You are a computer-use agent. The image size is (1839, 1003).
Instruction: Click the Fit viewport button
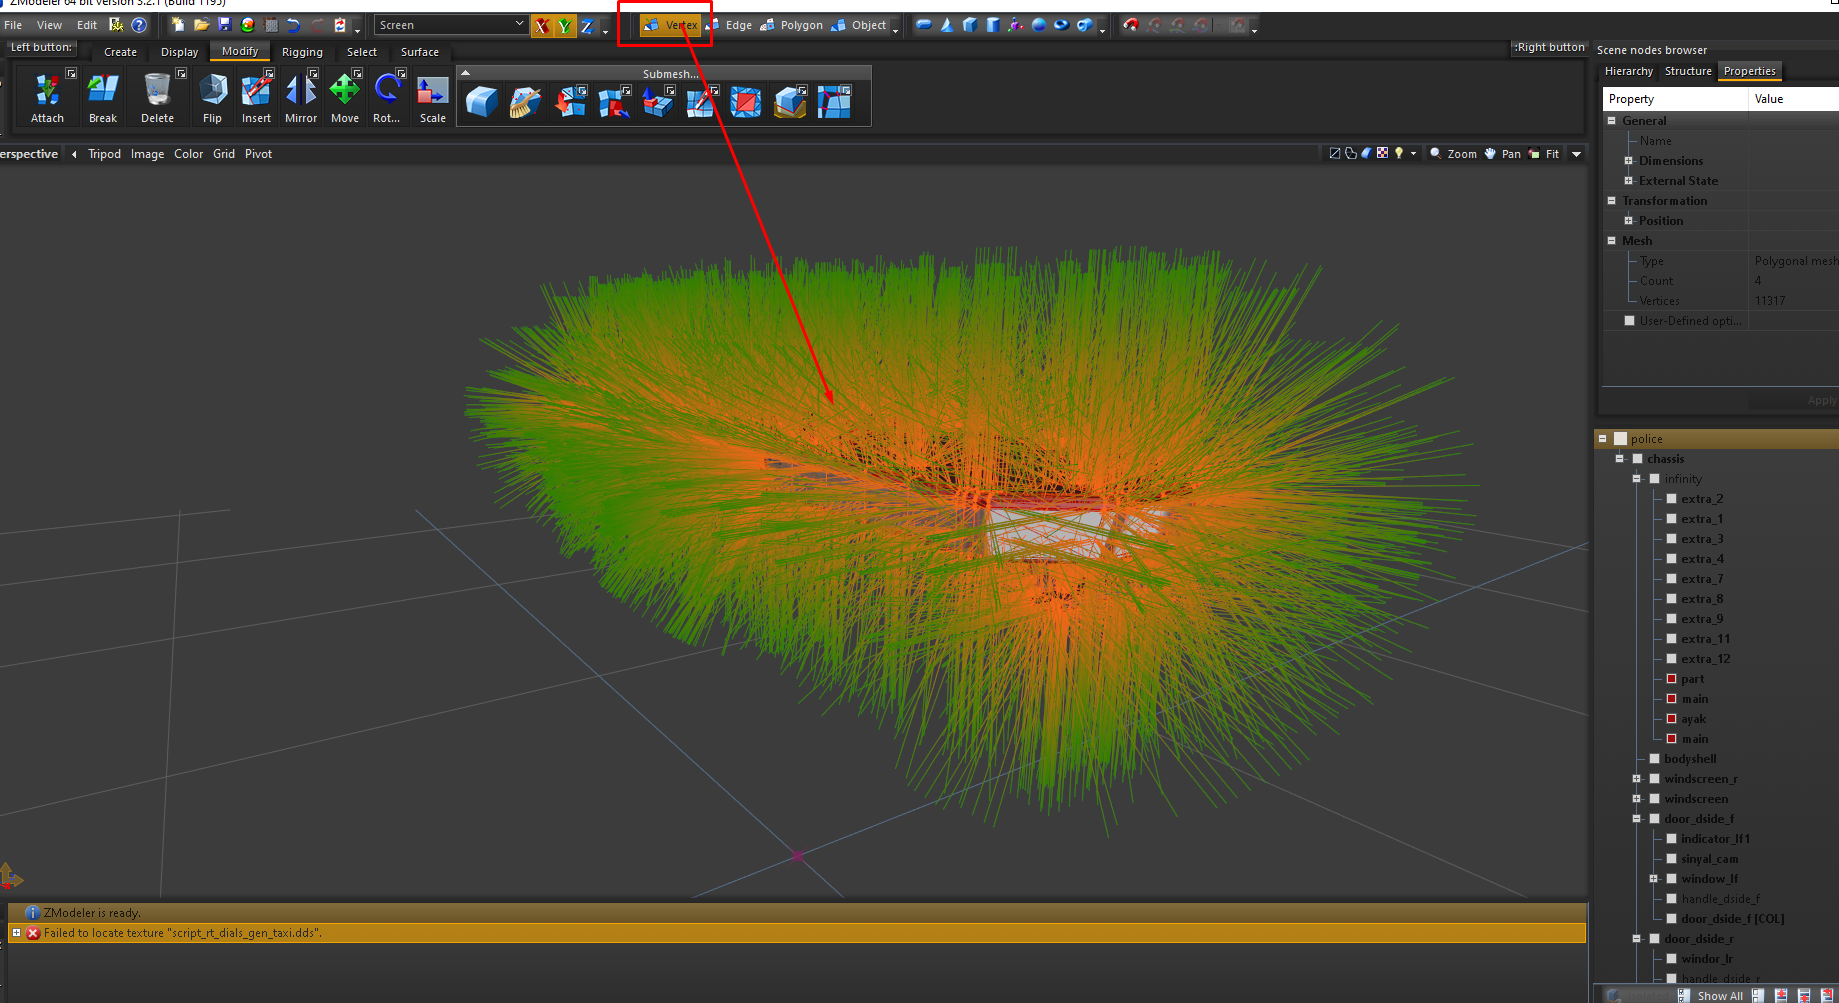pos(1544,154)
